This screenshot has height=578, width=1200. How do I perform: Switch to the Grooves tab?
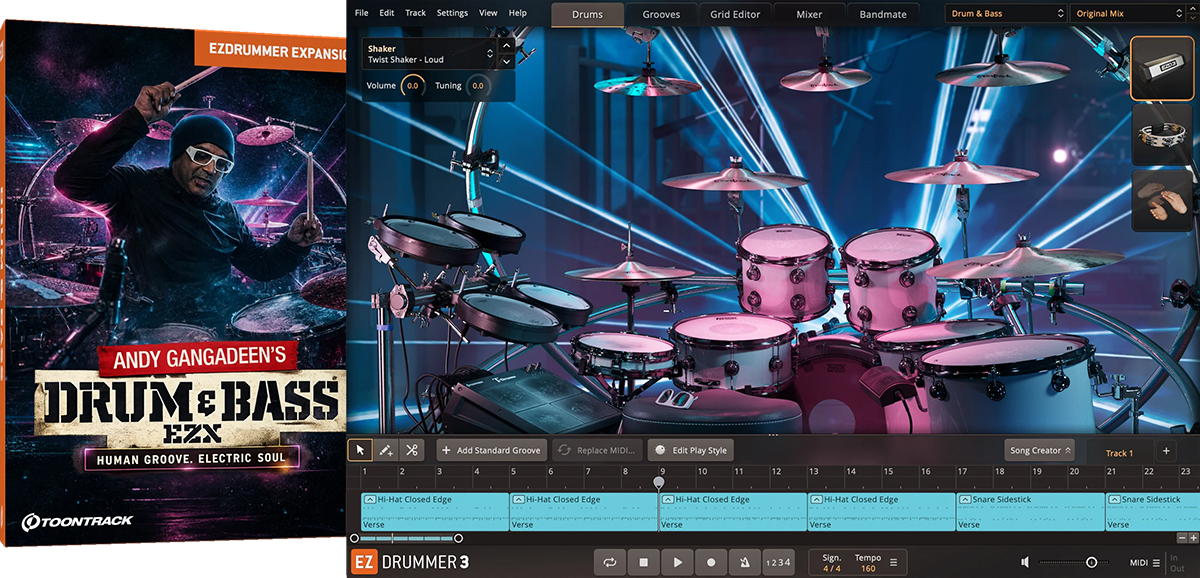(661, 14)
